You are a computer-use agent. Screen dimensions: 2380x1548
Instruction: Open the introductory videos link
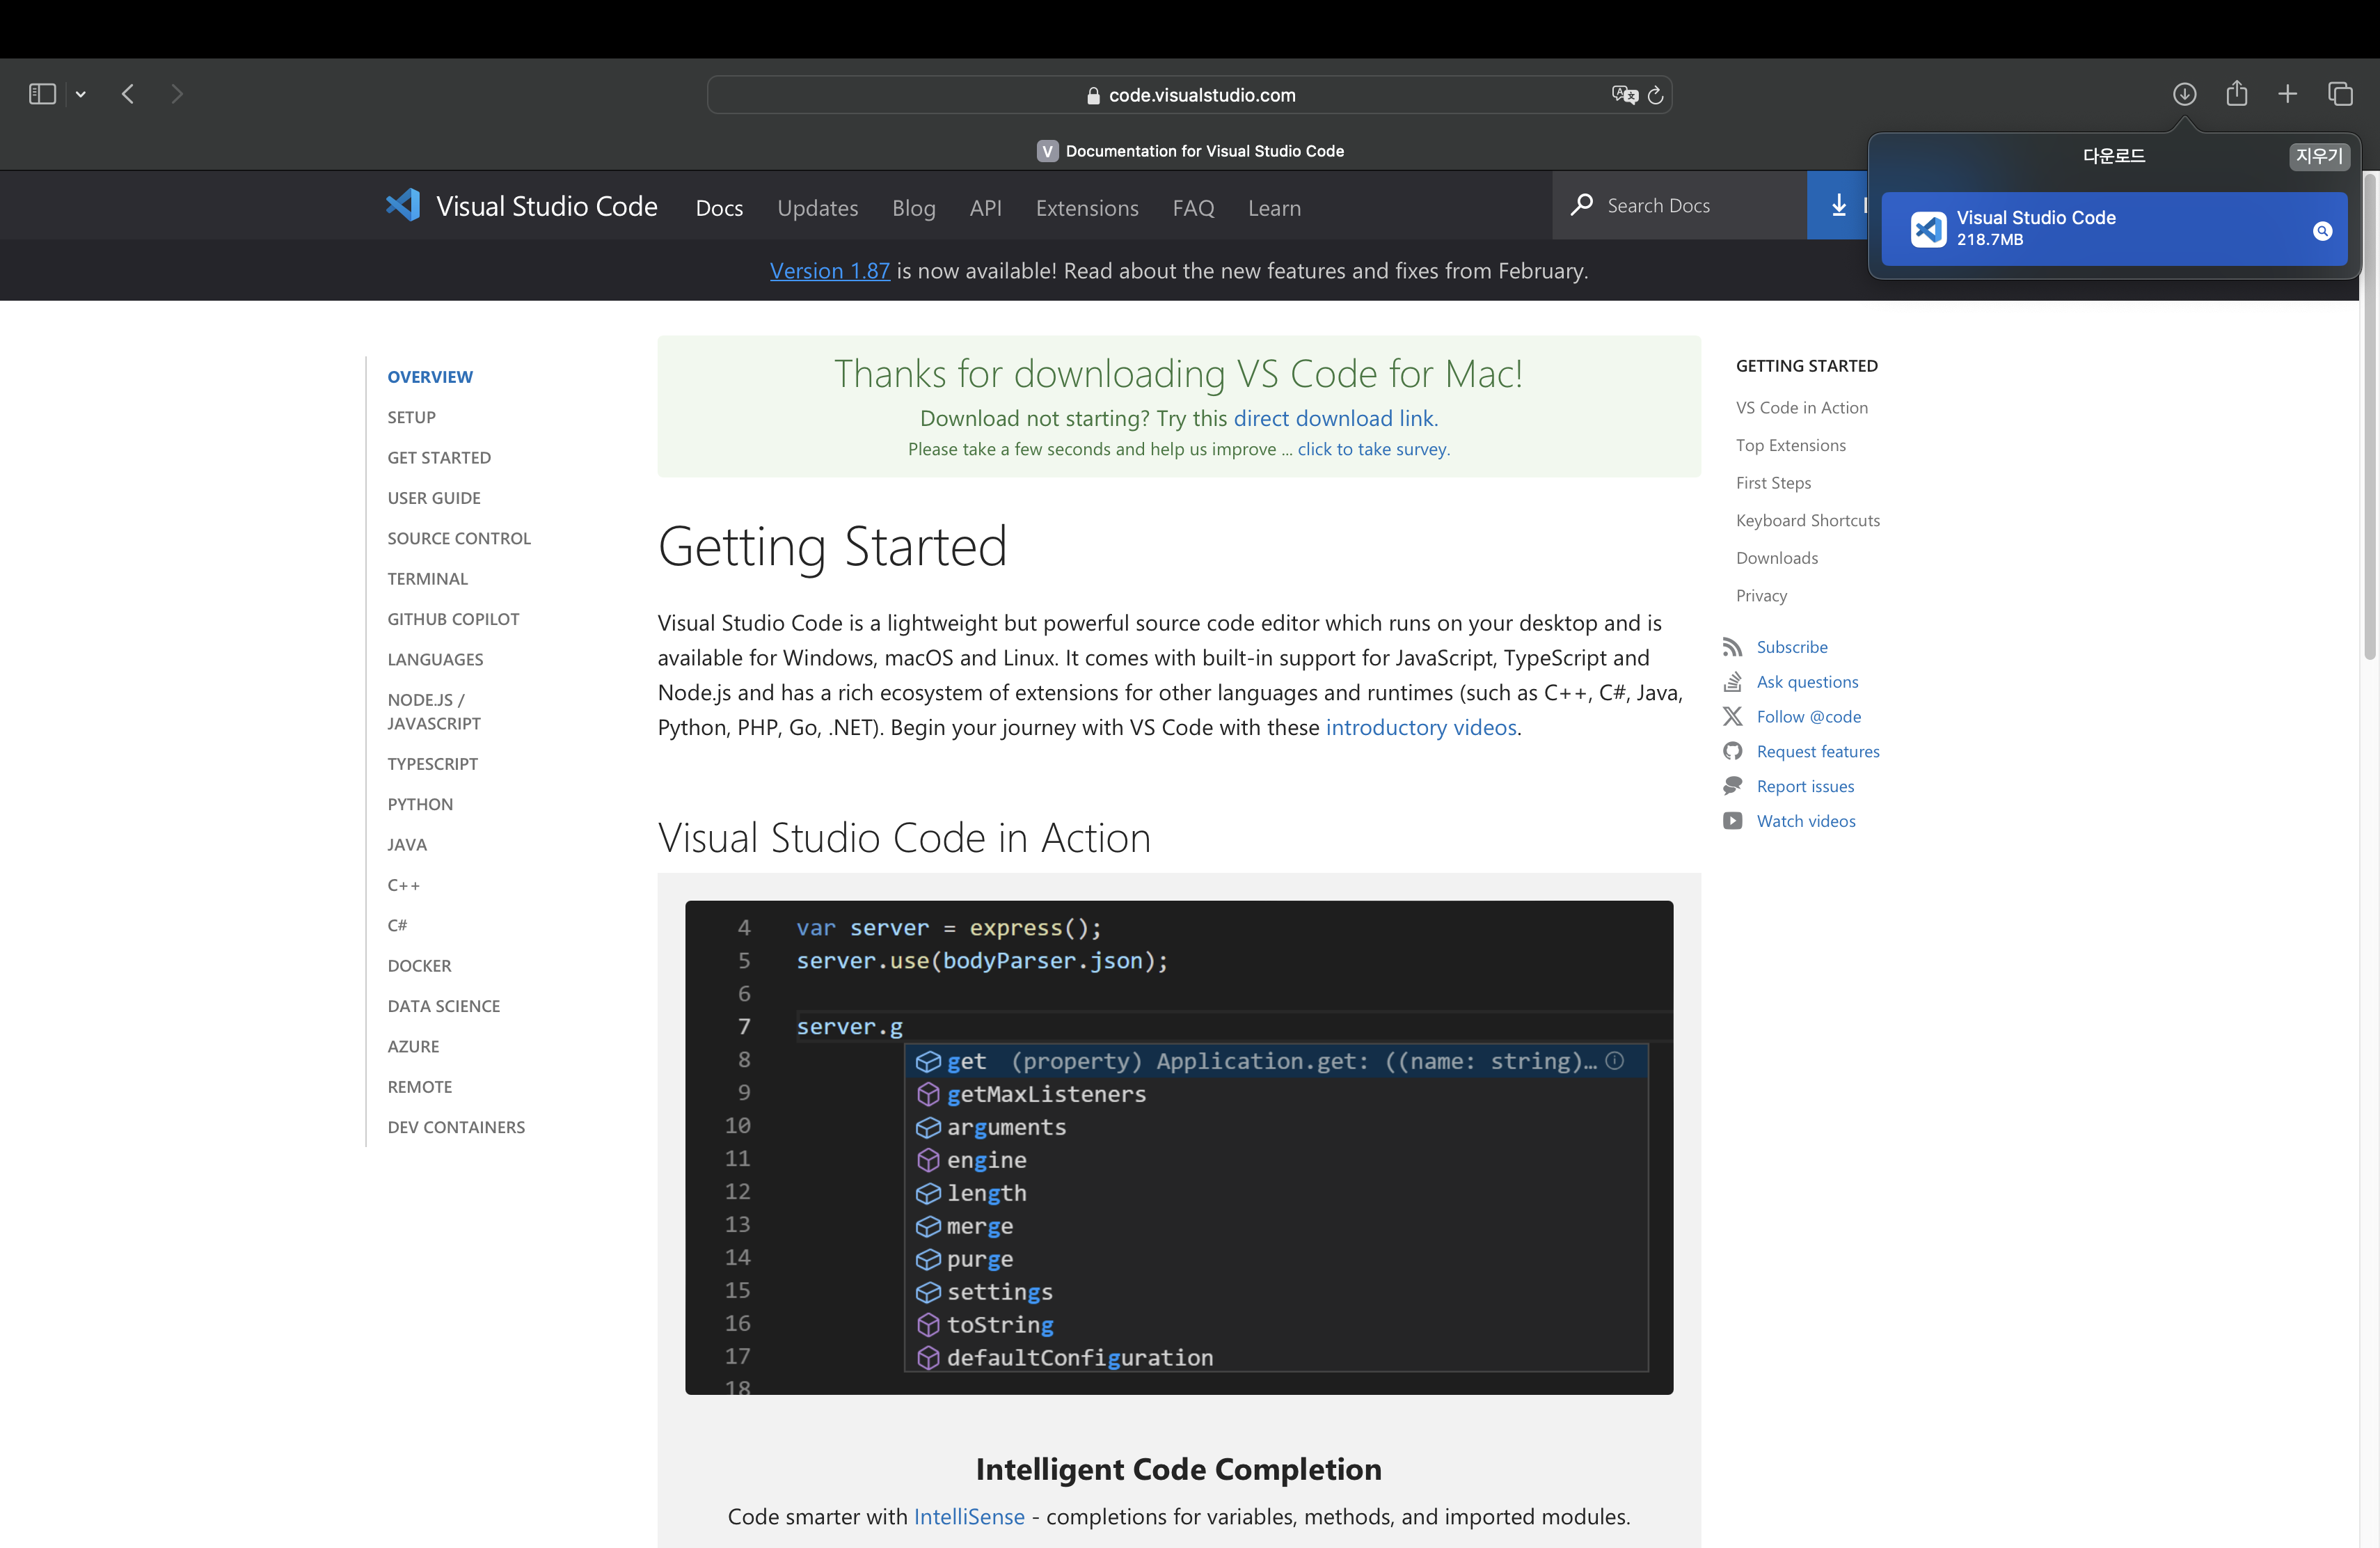[1420, 727]
